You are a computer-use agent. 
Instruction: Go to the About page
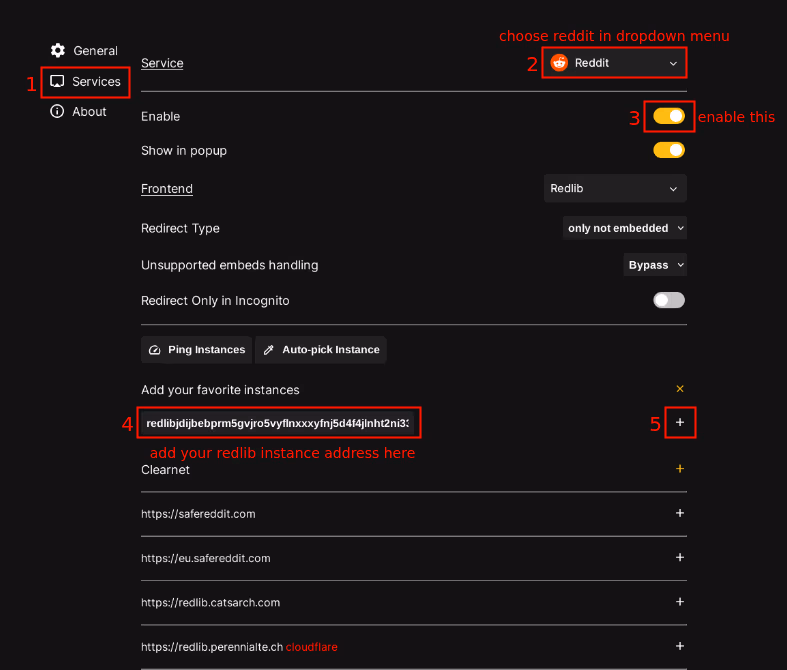coord(79,111)
